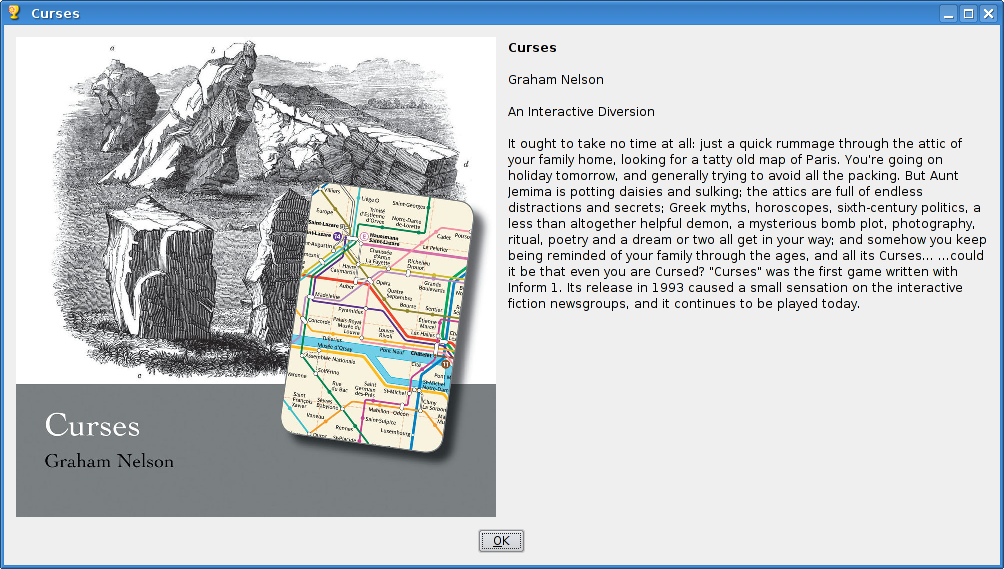
Task: Maximize the Curses dialog window
Action: 968,14
